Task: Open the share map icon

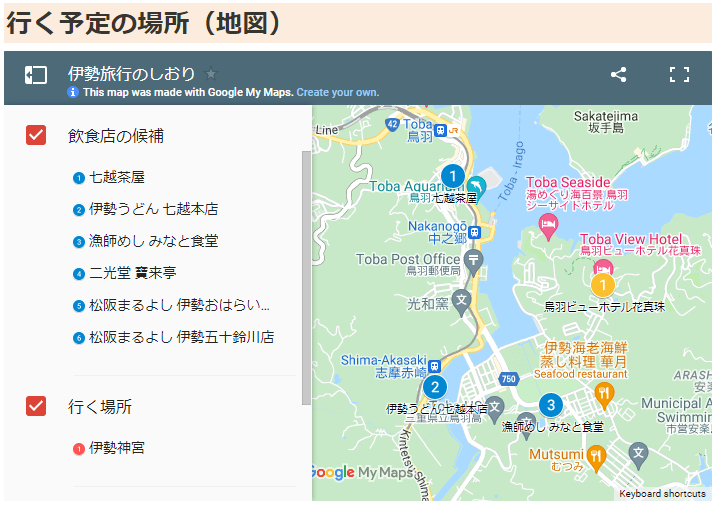Action: 618,75
